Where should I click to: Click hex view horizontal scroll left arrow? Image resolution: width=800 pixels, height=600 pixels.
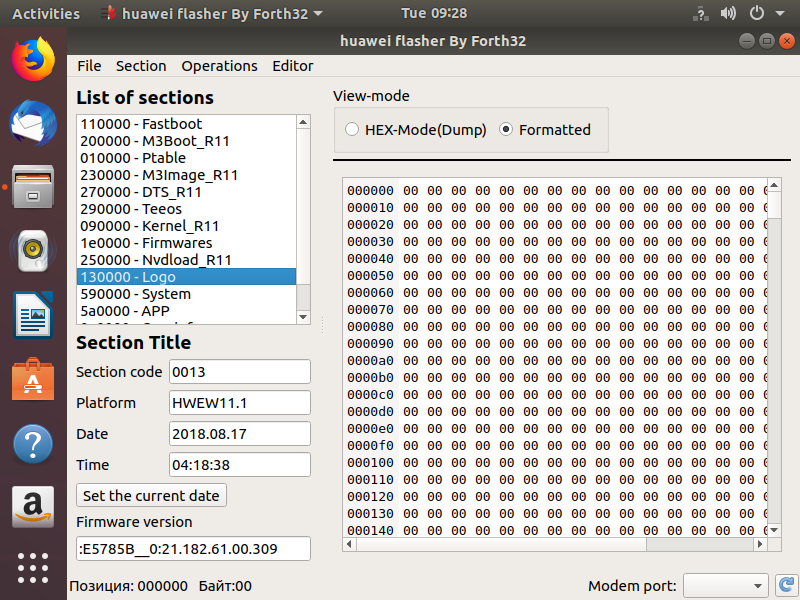(349, 544)
